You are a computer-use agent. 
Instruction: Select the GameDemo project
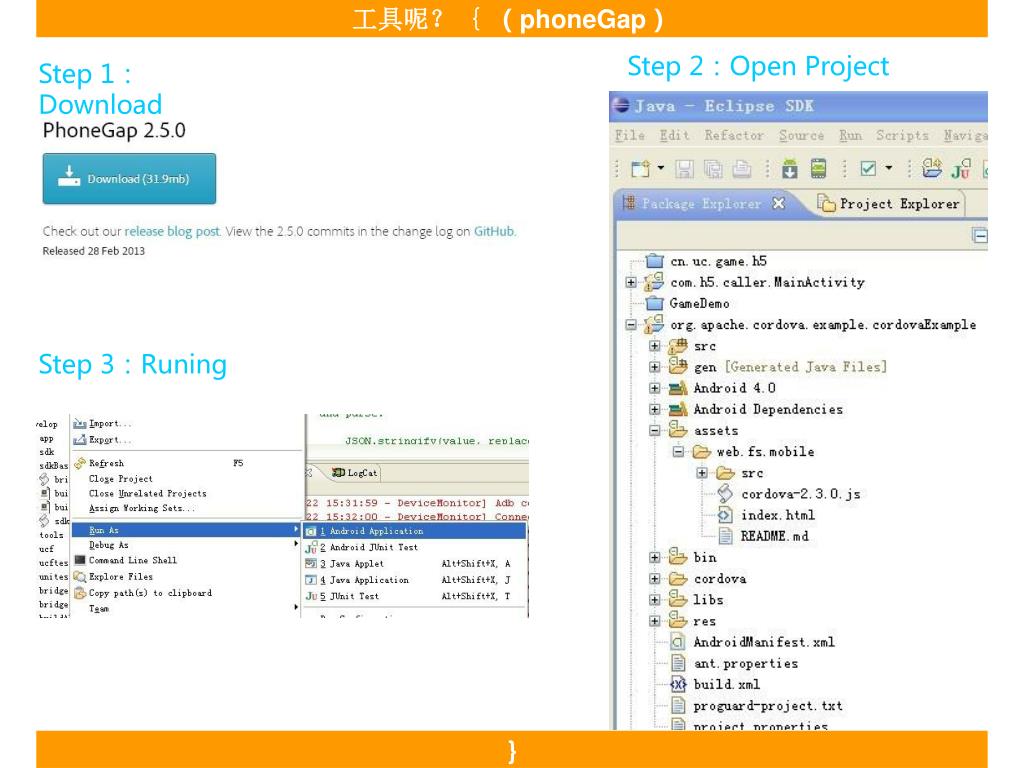coord(699,304)
